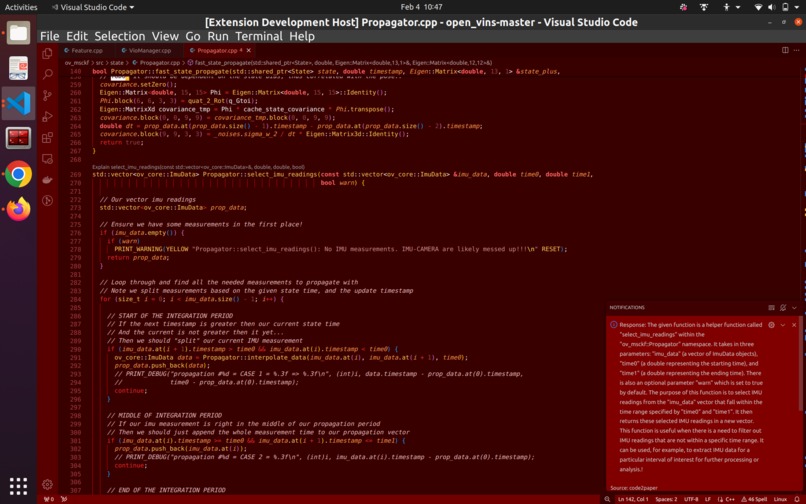Open the 46 Spell status item
The width and height of the screenshot is (806, 504).
[754, 499]
